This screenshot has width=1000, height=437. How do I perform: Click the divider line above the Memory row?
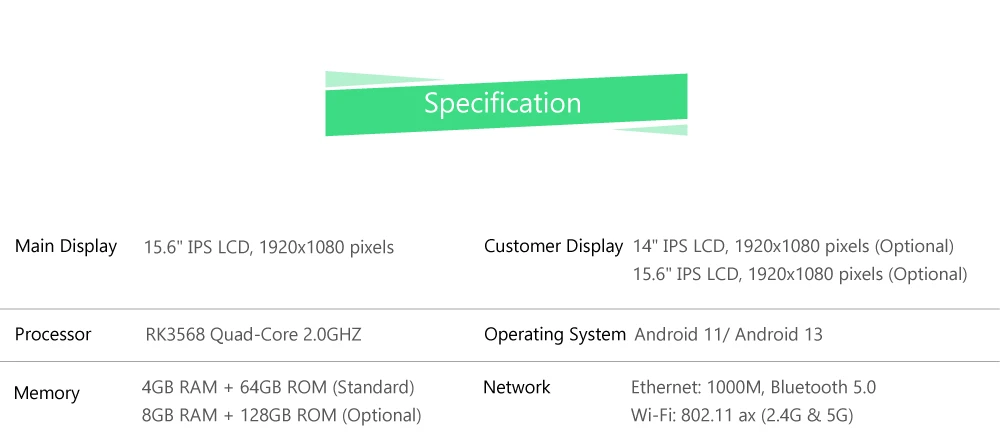[x=500, y=362]
